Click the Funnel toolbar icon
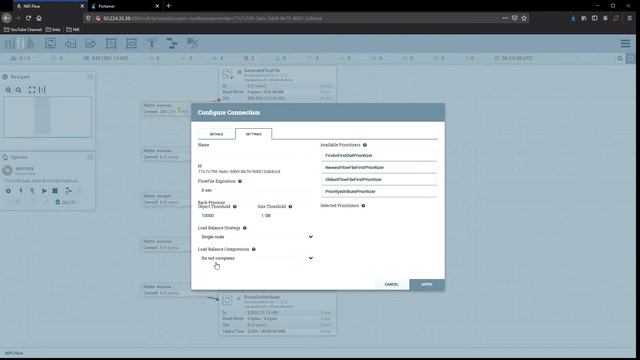Image resolution: width=640 pixels, height=360 pixels. [152, 43]
